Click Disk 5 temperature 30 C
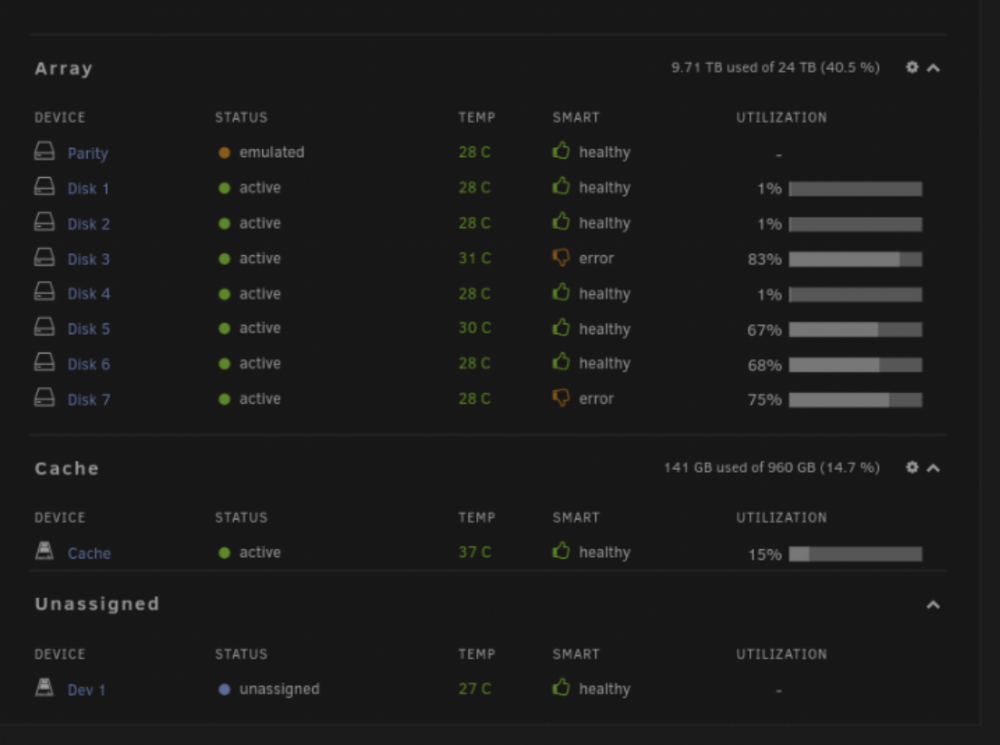The width and height of the screenshot is (1000, 745). [475, 328]
